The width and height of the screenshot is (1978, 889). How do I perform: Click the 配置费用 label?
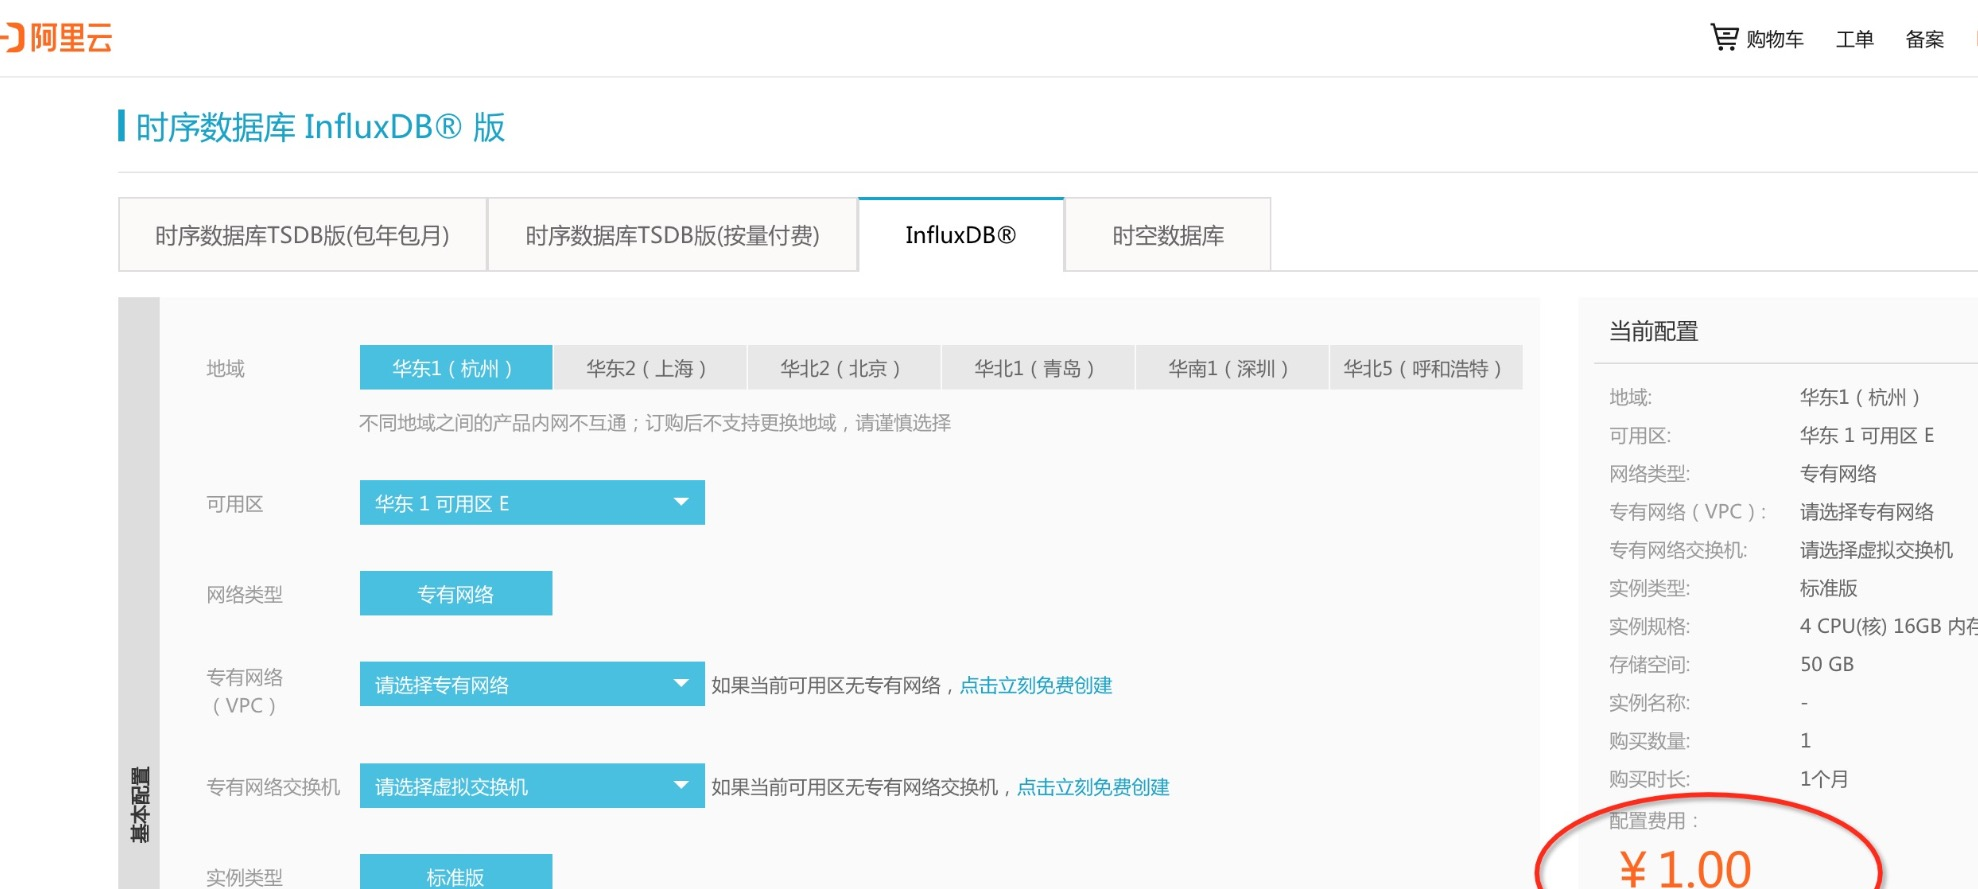pyautogui.click(x=1654, y=821)
